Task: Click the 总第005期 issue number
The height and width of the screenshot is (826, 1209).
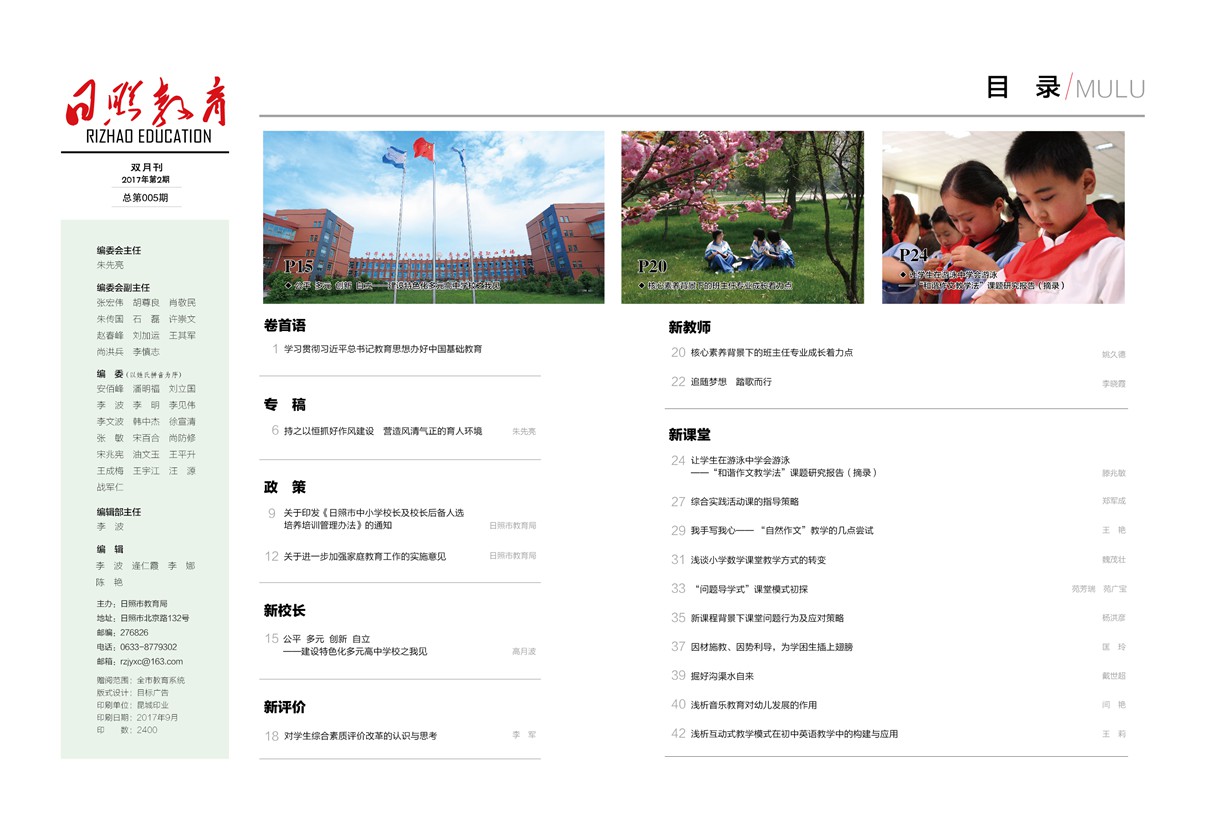Action: point(146,197)
